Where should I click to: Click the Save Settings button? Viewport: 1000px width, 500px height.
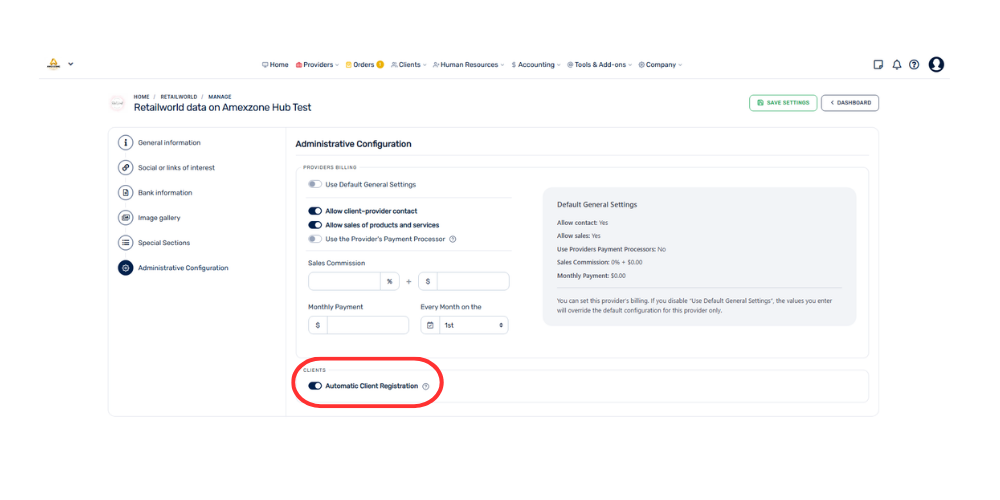(x=783, y=103)
